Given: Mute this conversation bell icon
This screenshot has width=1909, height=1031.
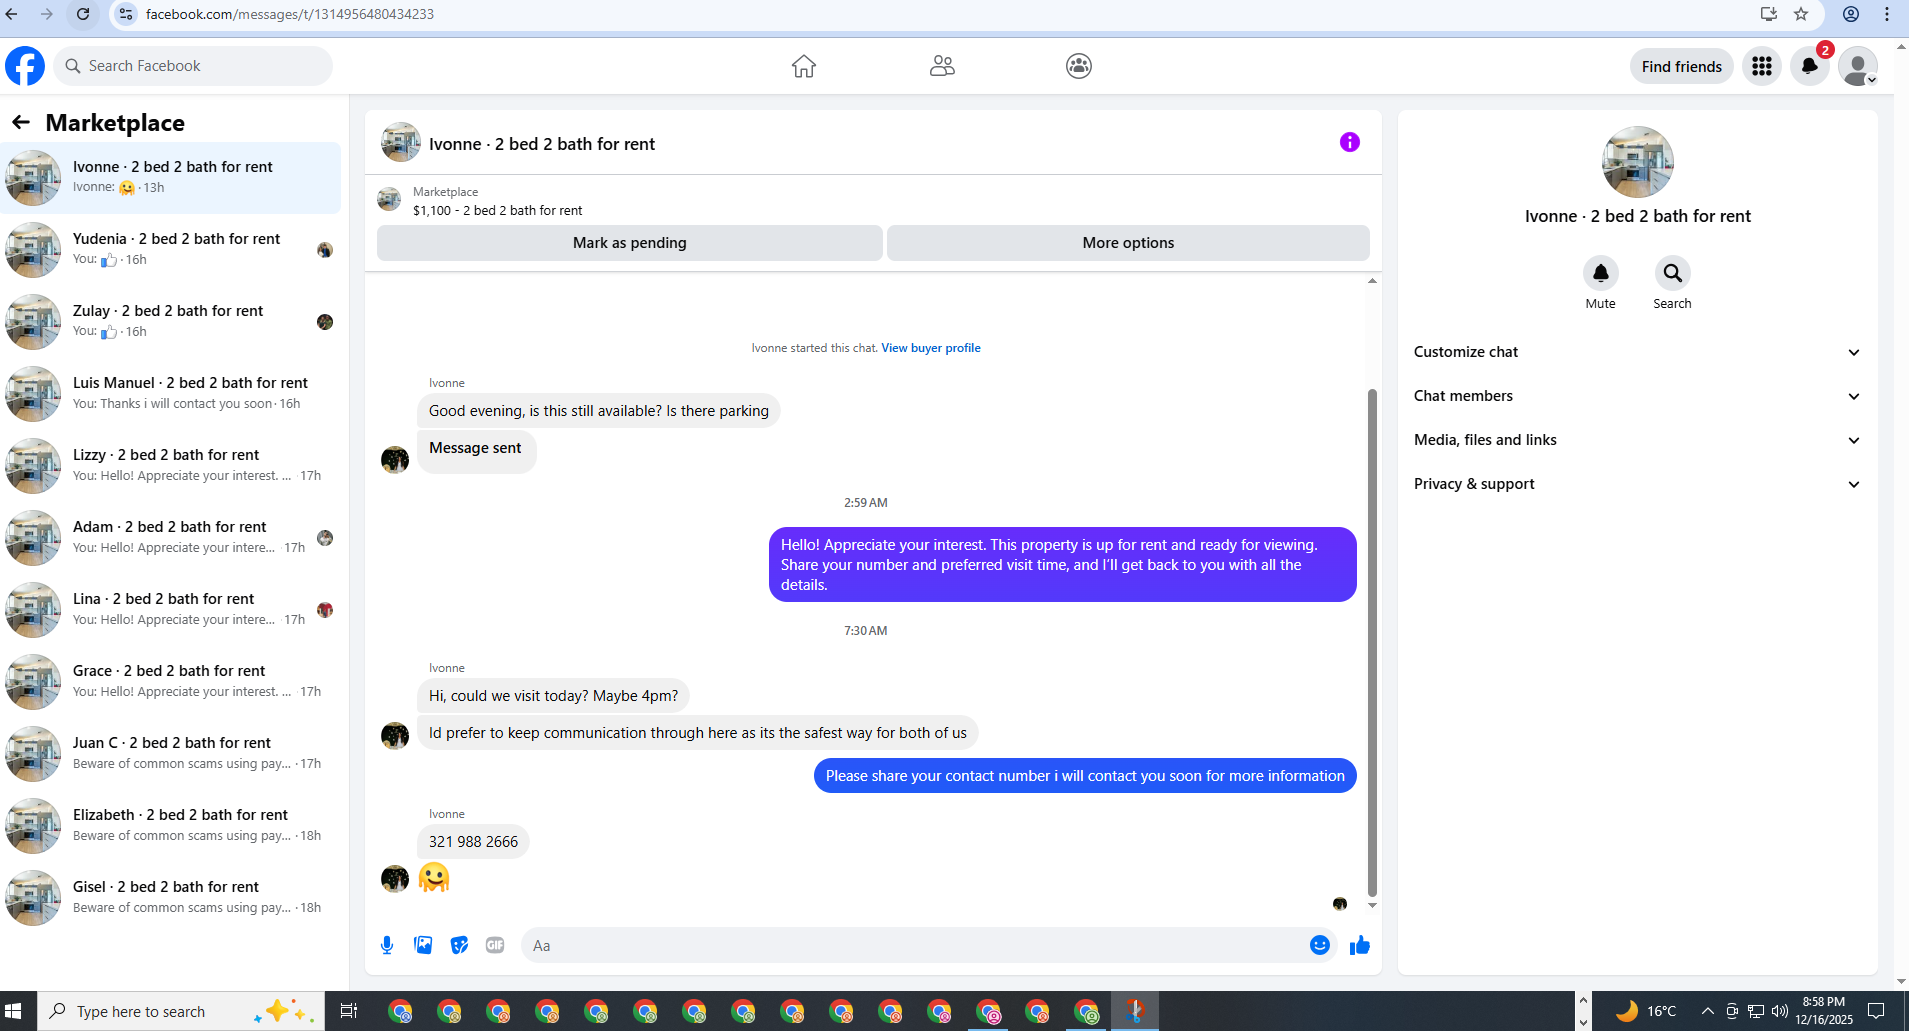Looking at the screenshot, I should click(1601, 273).
